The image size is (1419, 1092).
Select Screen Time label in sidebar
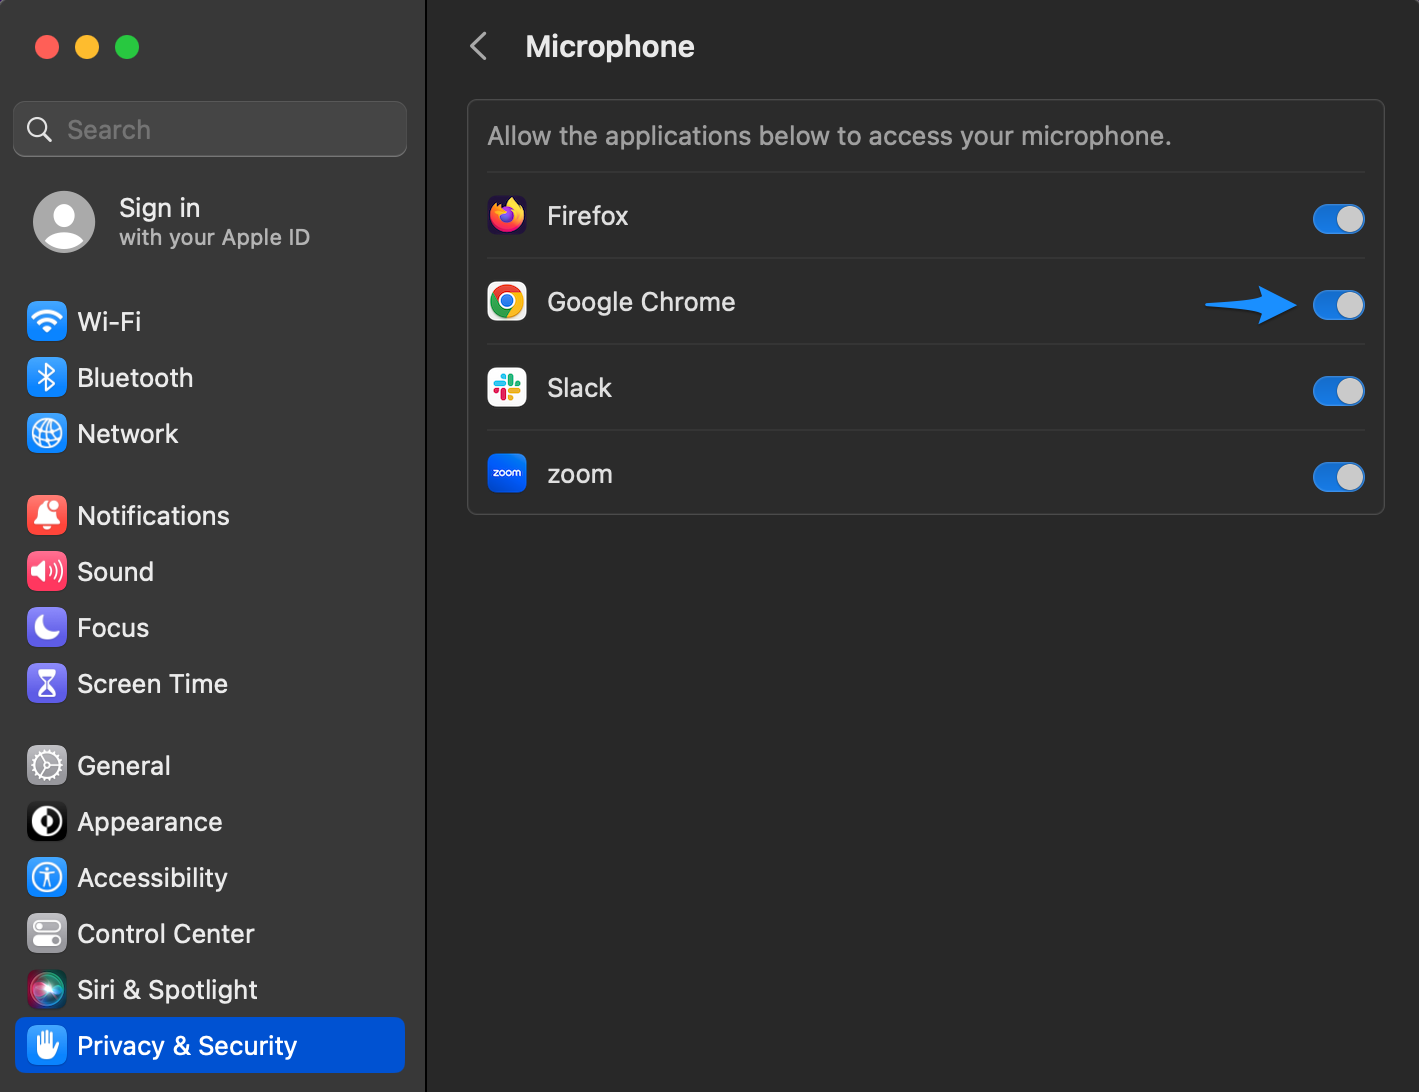pyautogui.click(x=152, y=684)
